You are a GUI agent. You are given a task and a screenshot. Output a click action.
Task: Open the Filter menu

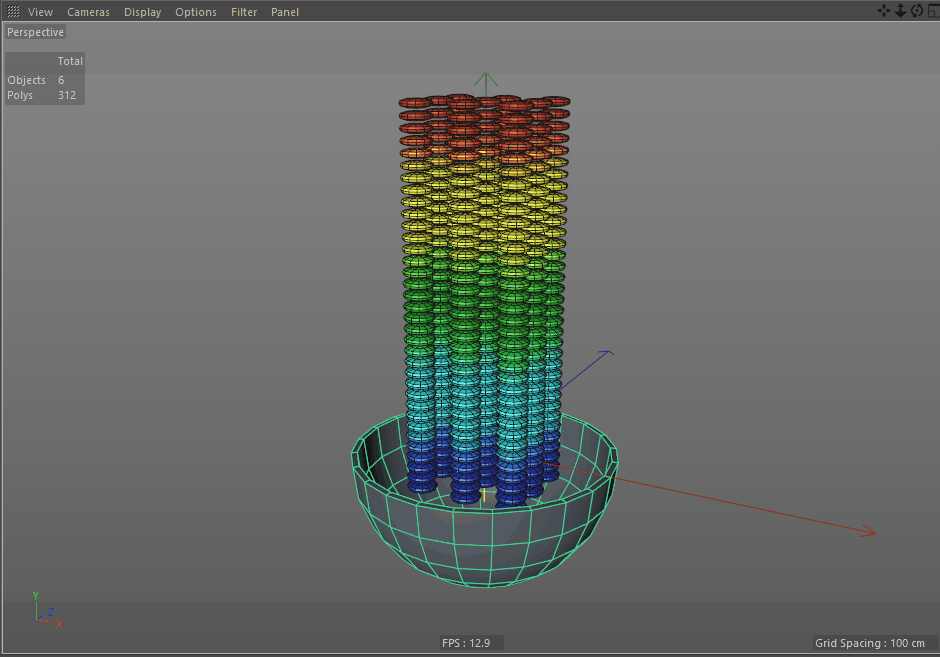tap(243, 11)
